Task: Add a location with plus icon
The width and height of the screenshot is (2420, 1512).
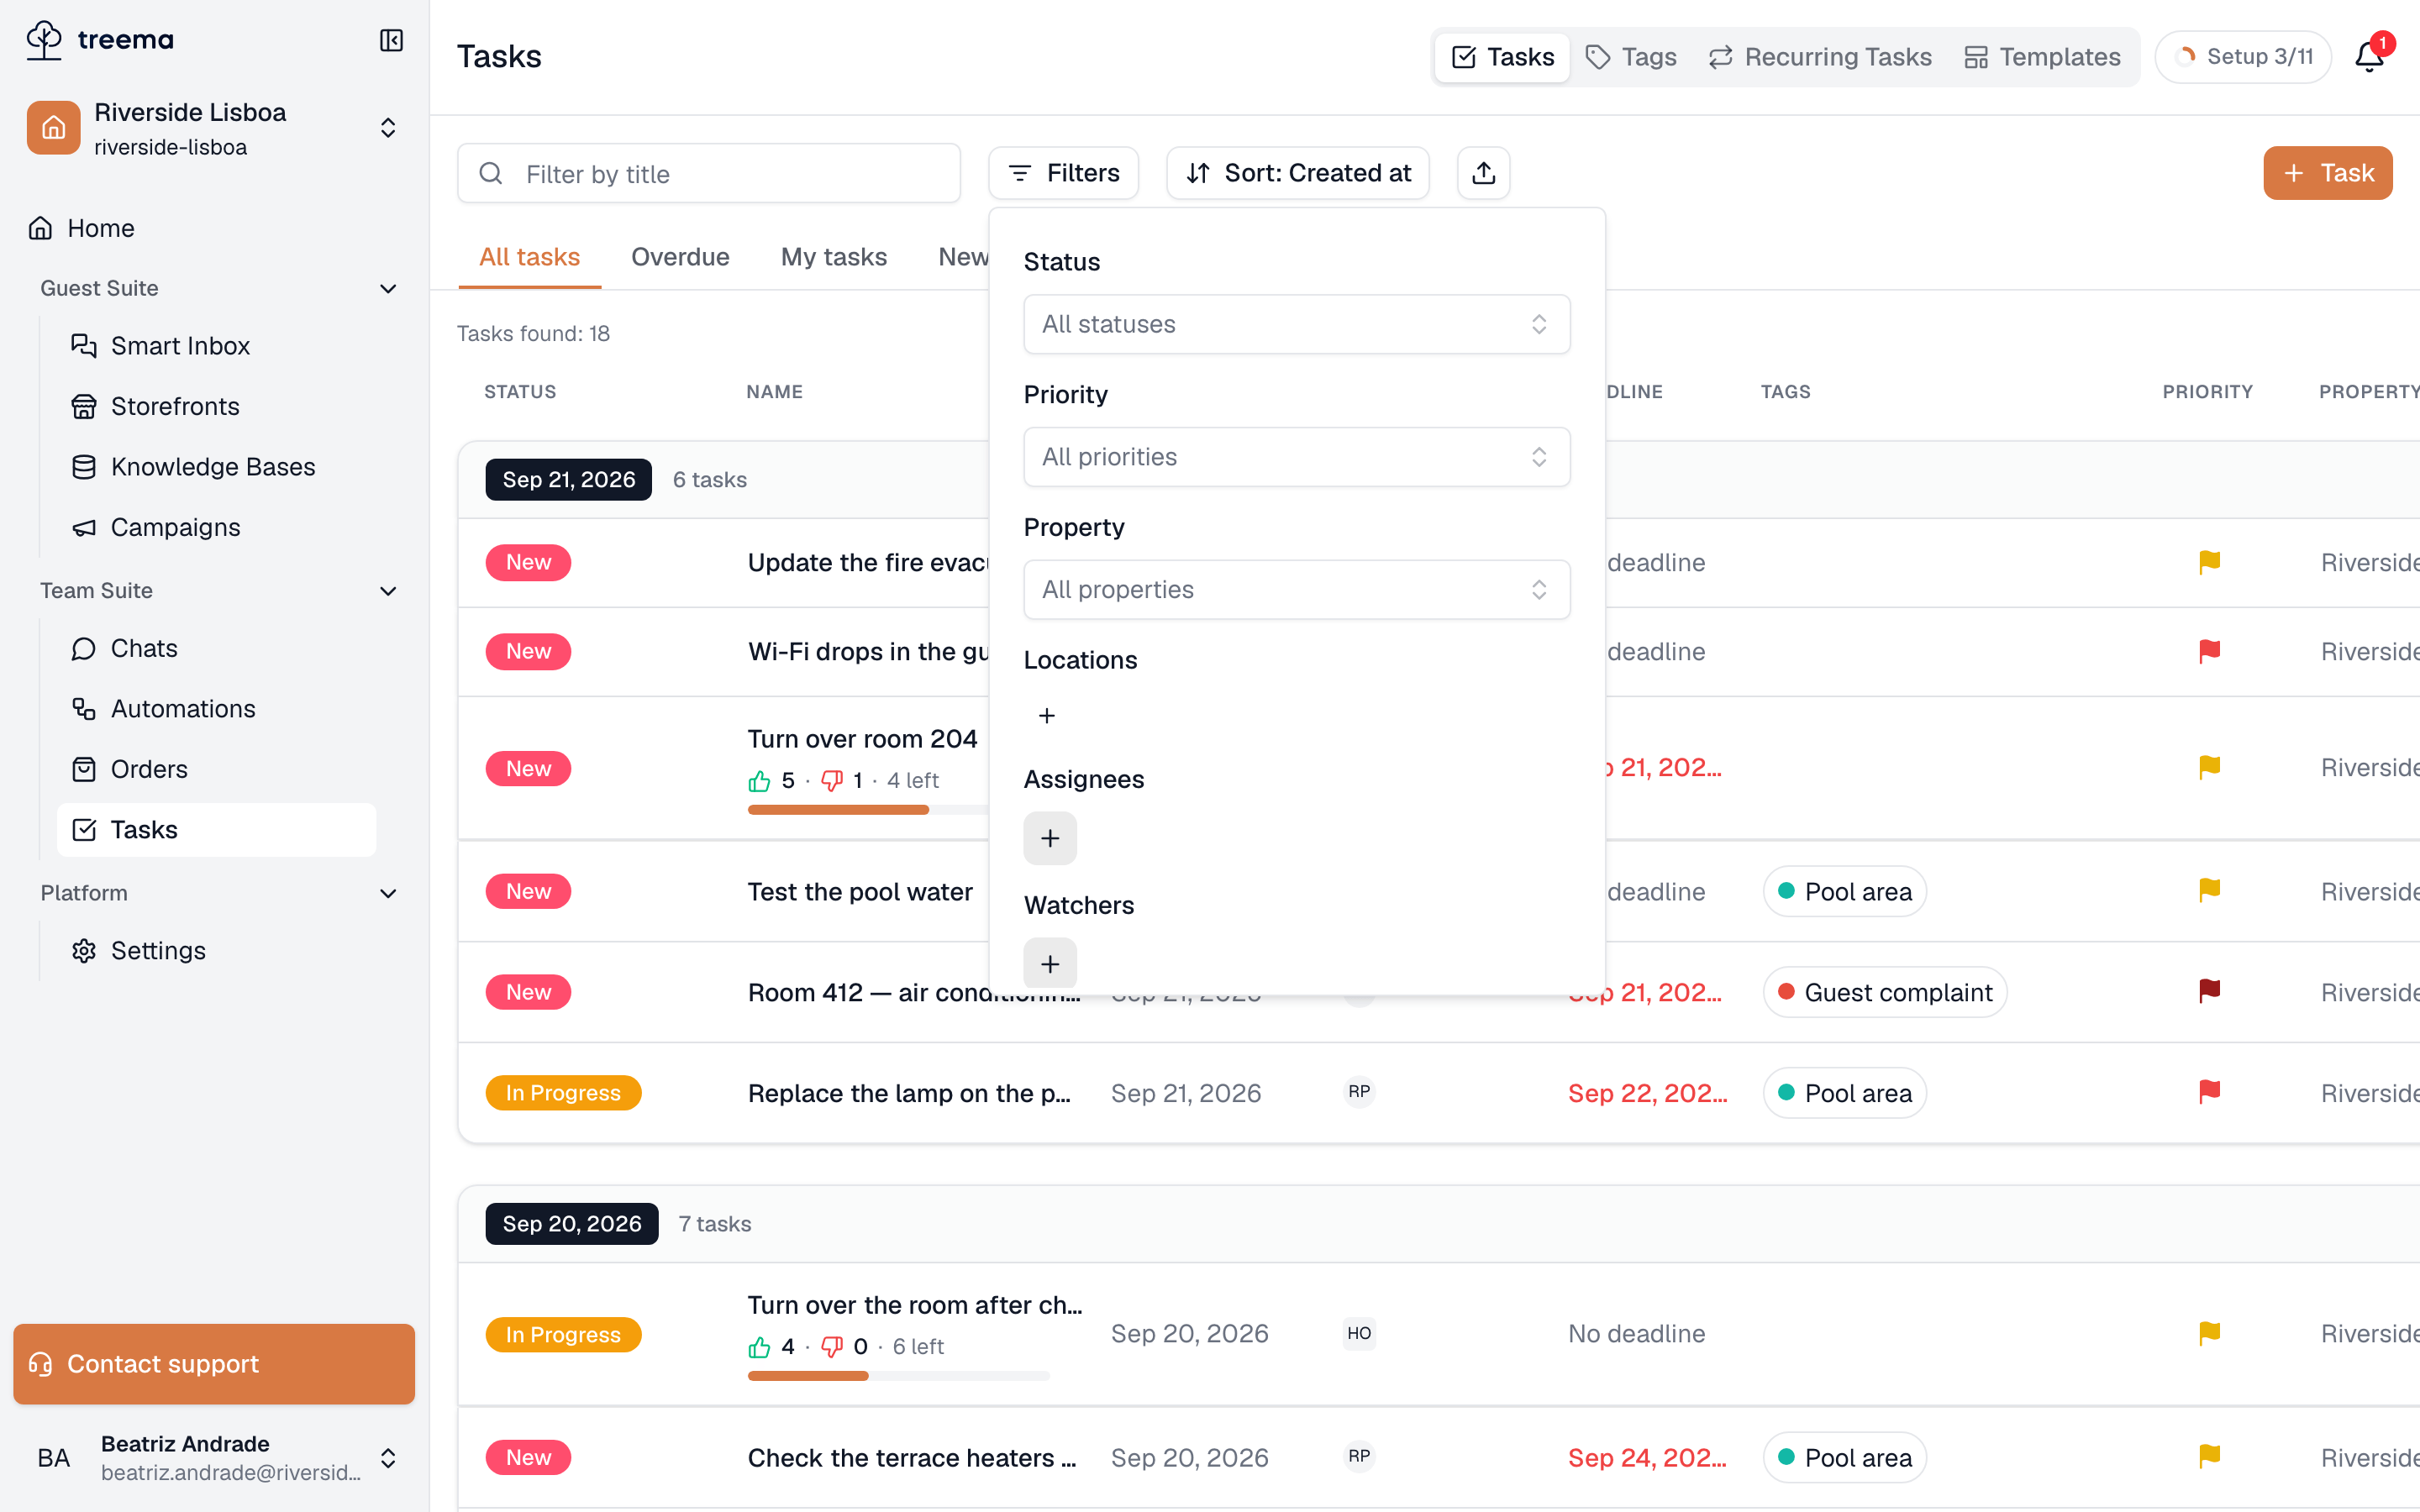Action: pyautogui.click(x=1047, y=716)
